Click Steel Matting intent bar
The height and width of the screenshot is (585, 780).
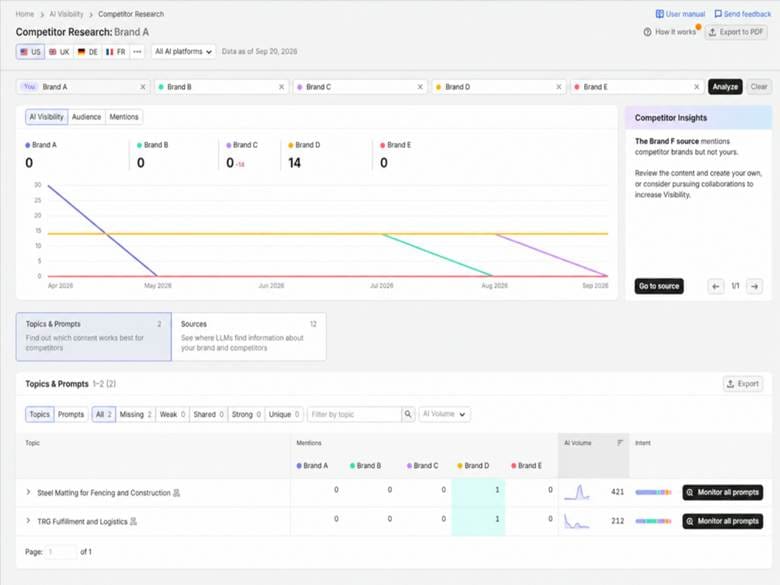click(654, 492)
